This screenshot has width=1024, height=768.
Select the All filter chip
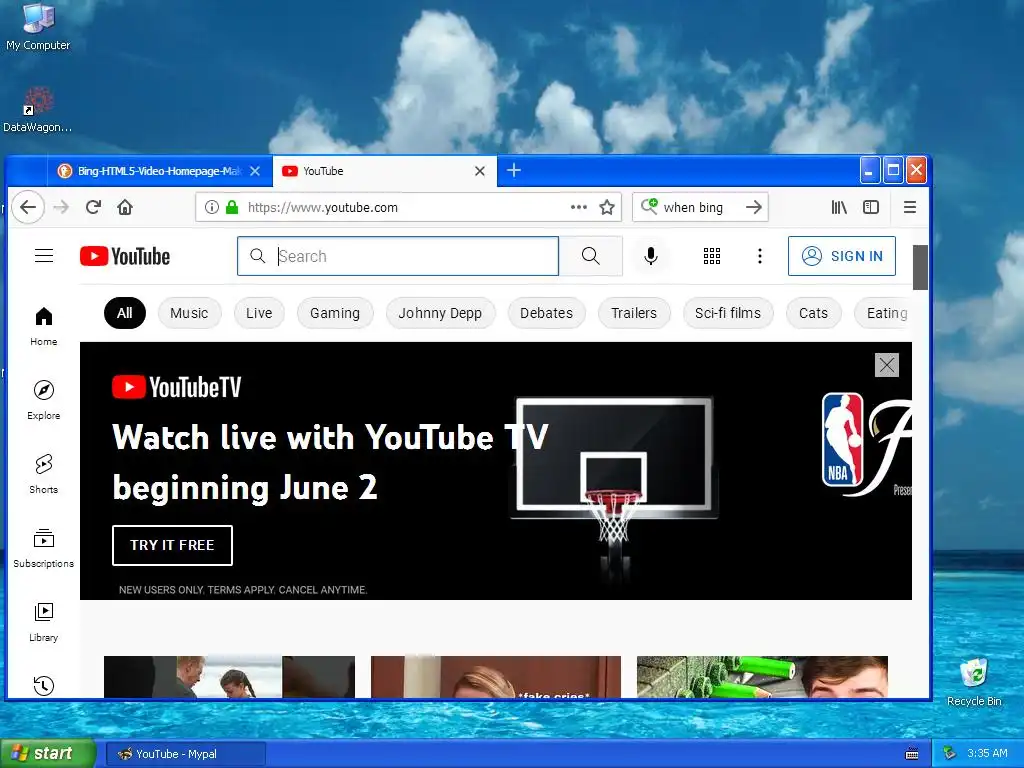pos(125,313)
